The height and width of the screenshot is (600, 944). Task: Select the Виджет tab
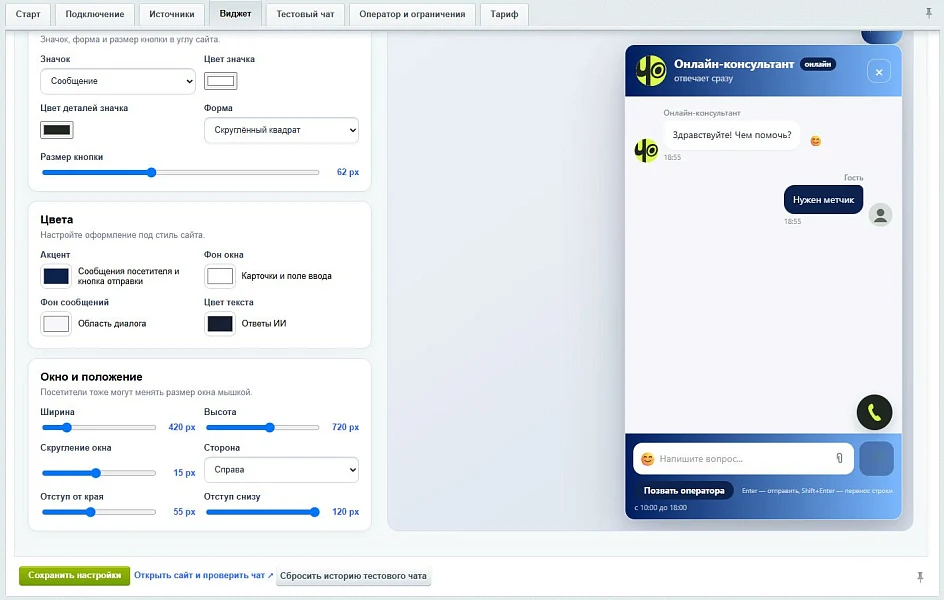(235, 13)
